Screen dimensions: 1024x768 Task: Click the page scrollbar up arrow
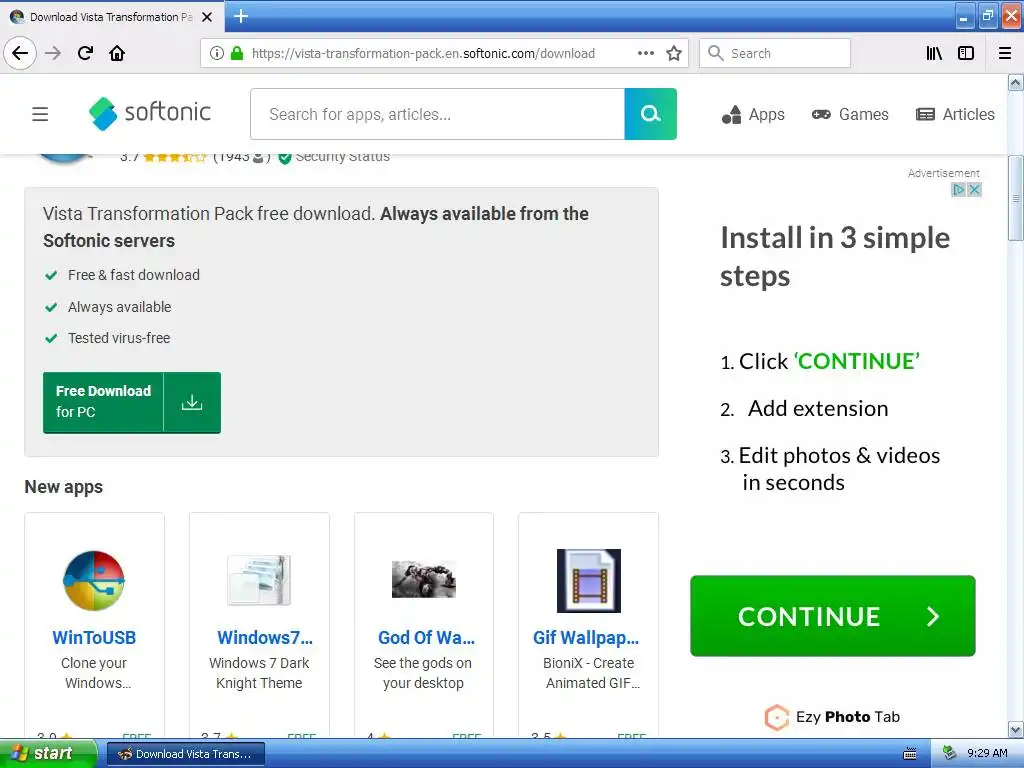[1016, 82]
